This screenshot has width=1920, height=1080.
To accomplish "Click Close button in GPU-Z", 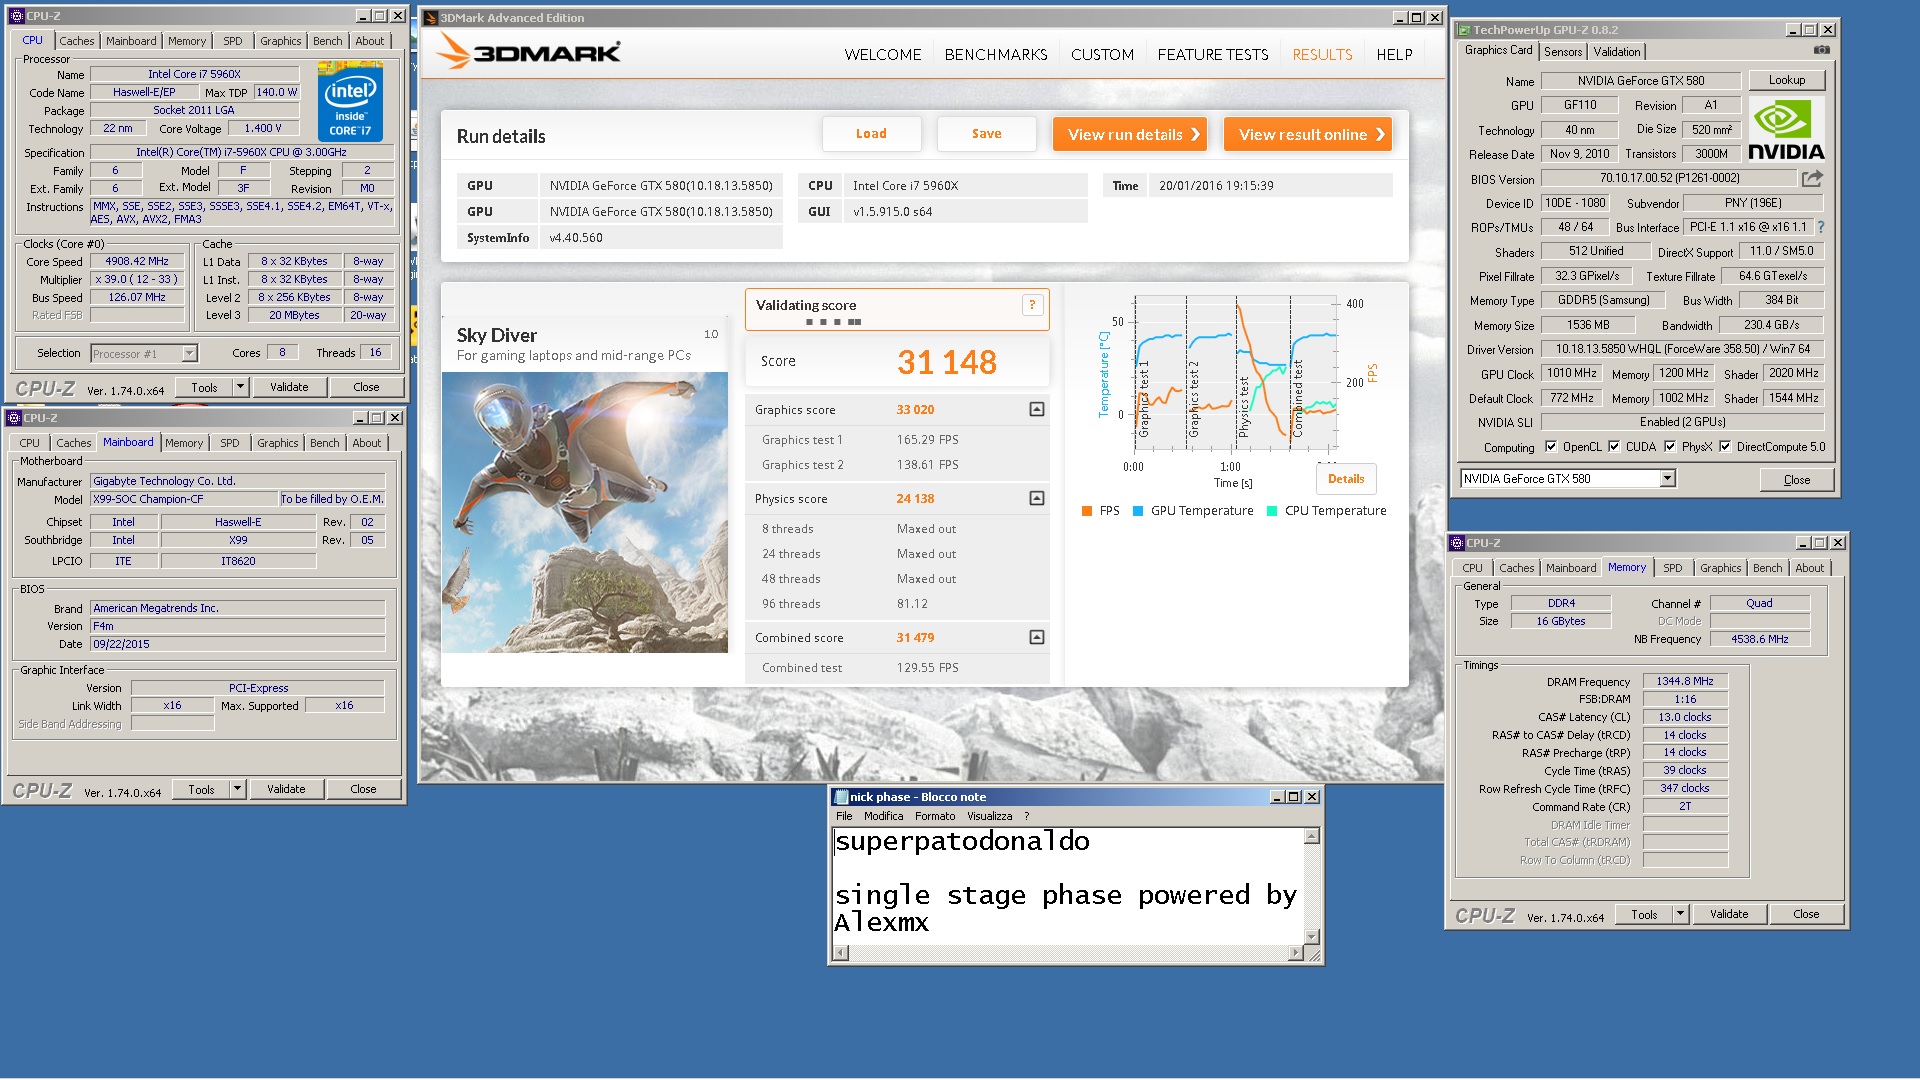I will (1796, 480).
